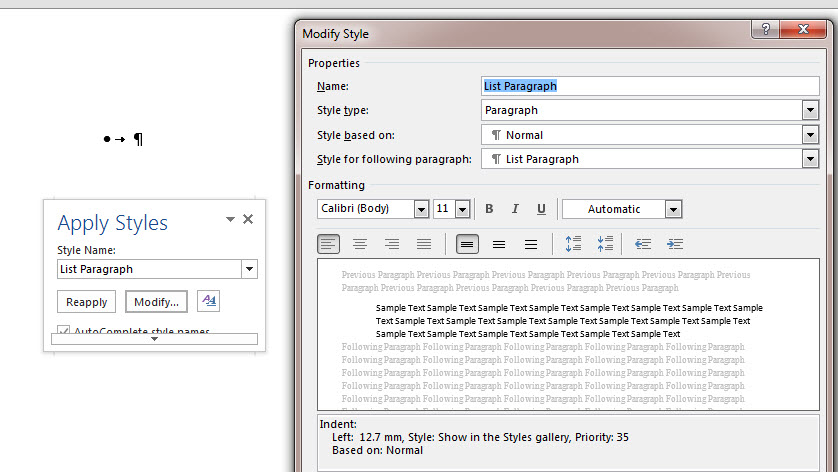The width and height of the screenshot is (838, 472).
Task: Open Apply Styles pane options arrow
Action: pyautogui.click(x=230, y=219)
